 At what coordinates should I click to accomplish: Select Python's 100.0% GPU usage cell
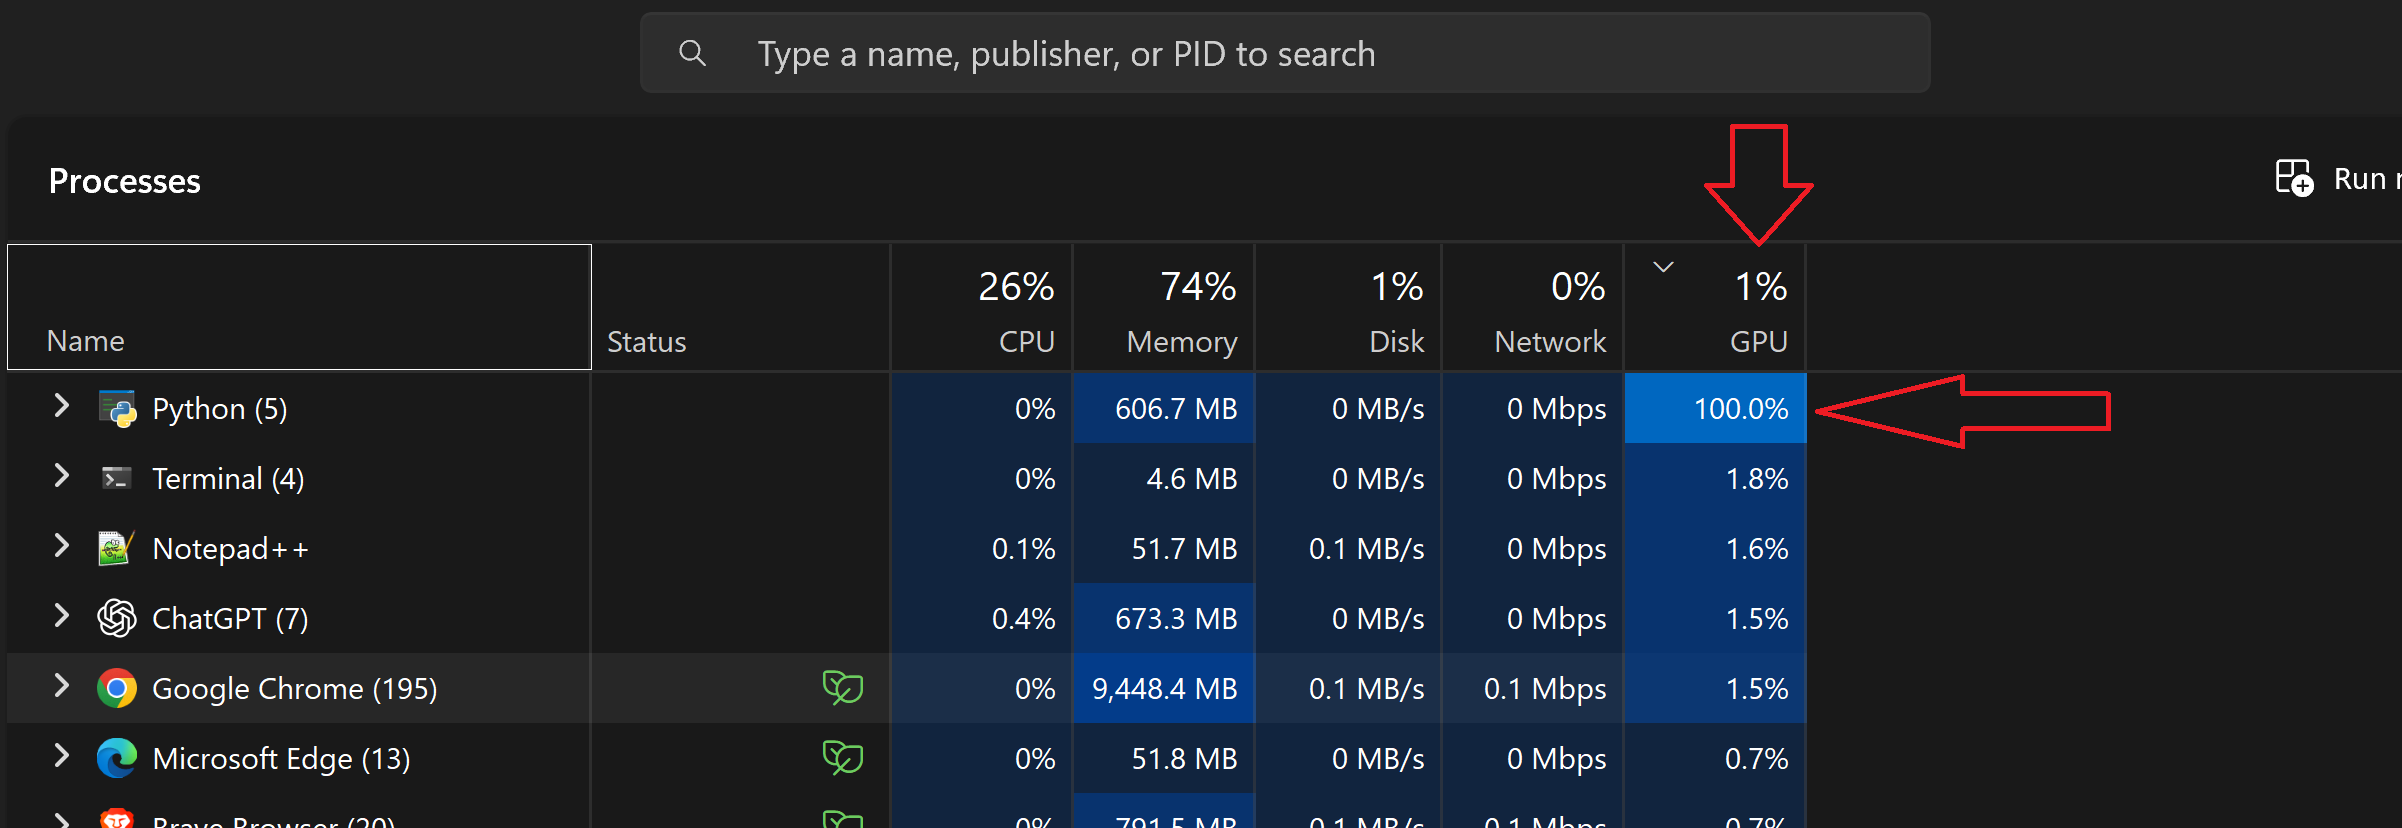coord(1716,409)
